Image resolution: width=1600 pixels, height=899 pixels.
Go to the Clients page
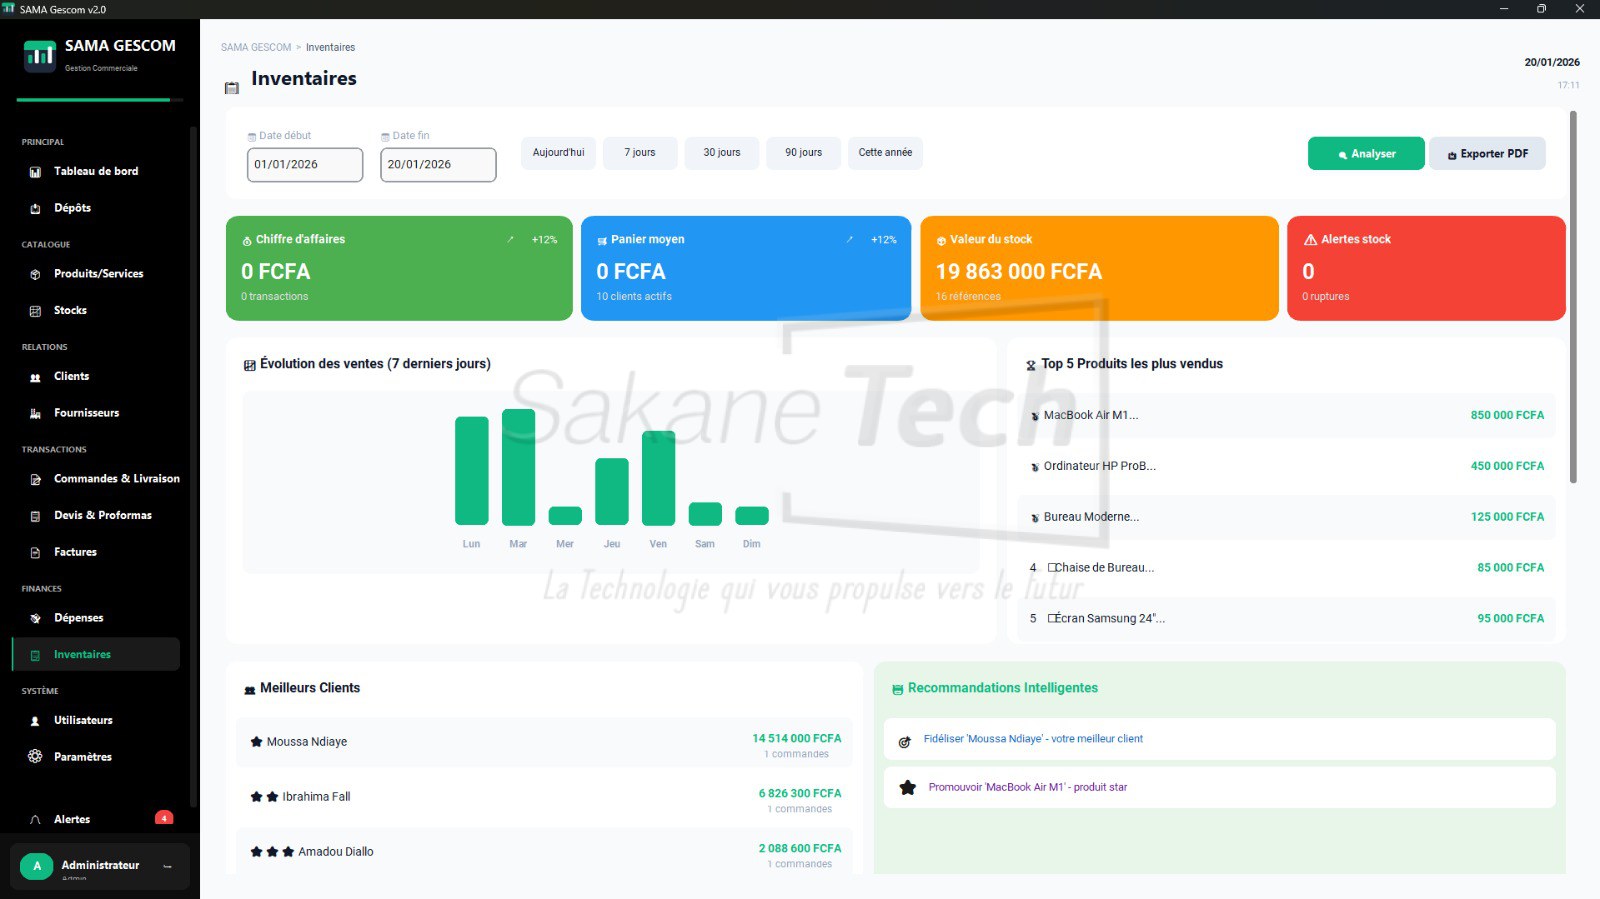(71, 377)
